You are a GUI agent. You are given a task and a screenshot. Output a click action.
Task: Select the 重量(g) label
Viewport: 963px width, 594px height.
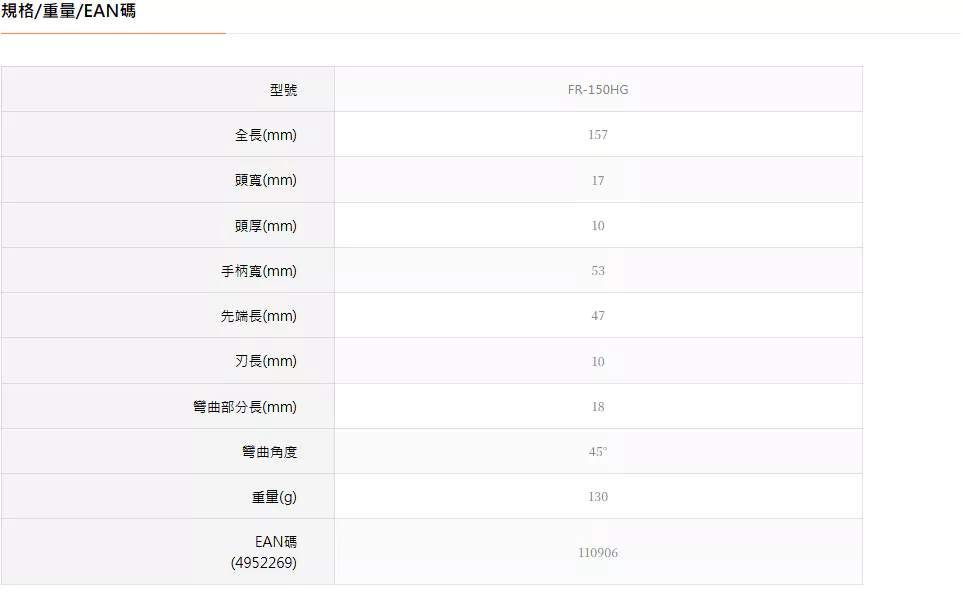pyautogui.click(x=274, y=497)
